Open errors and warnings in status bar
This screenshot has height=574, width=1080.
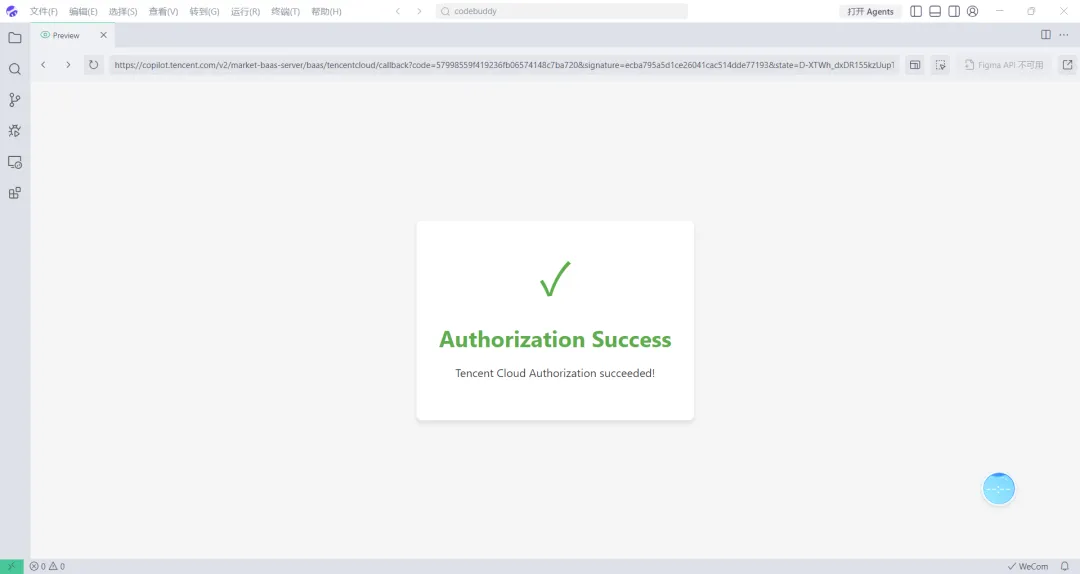(x=48, y=566)
